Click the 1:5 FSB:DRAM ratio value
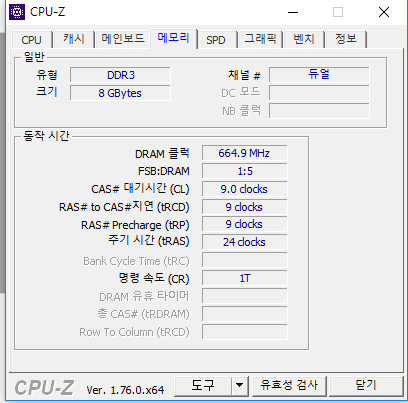 [x=244, y=171]
